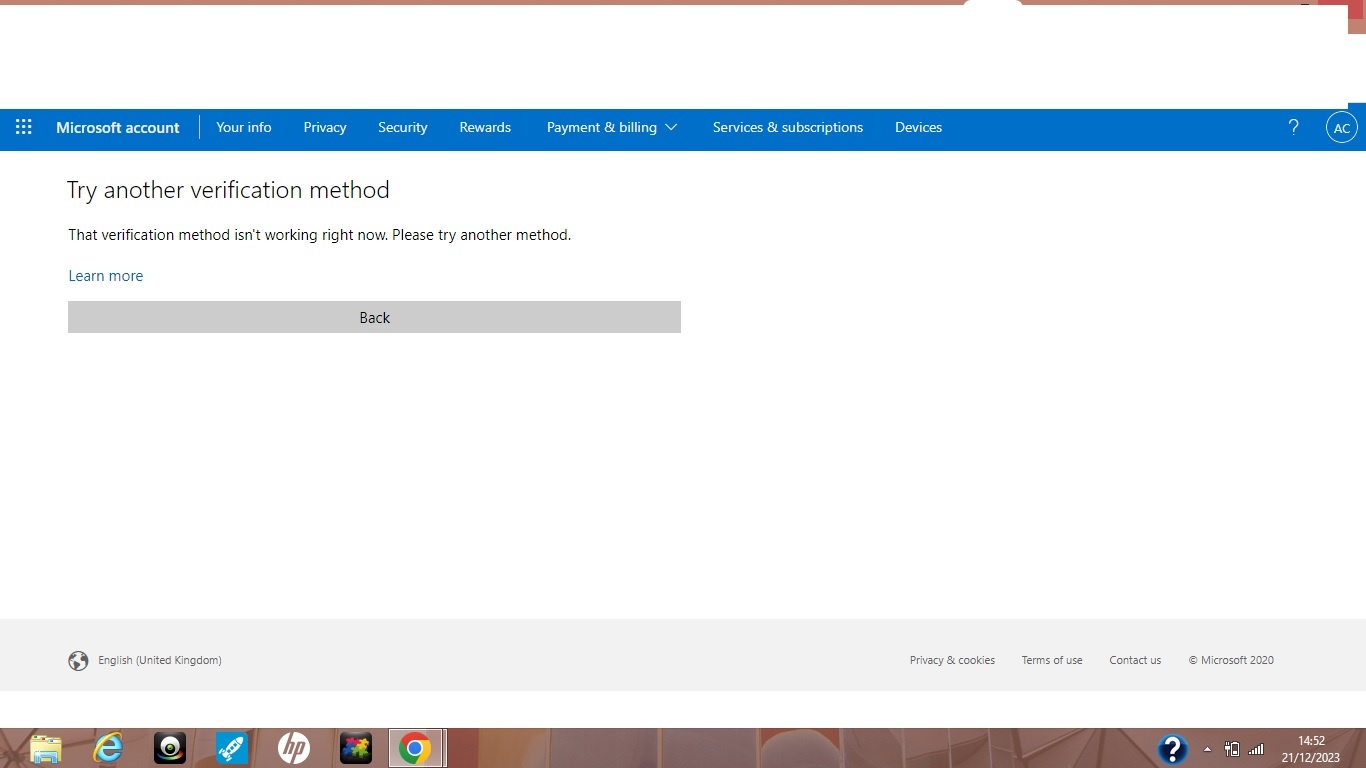Open Services & subscriptions page
The width and height of the screenshot is (1366, 768).
[x=788, y=127]
